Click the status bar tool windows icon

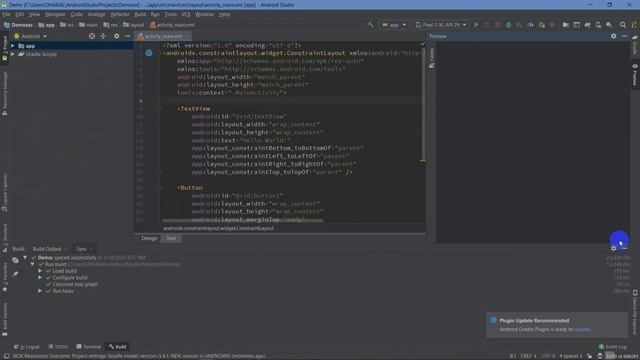coord(7,356)
